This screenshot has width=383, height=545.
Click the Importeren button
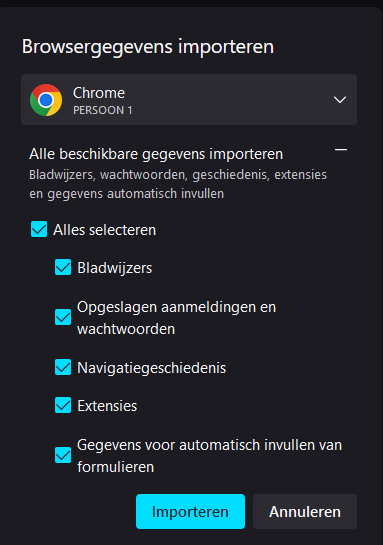pos(190,512)
